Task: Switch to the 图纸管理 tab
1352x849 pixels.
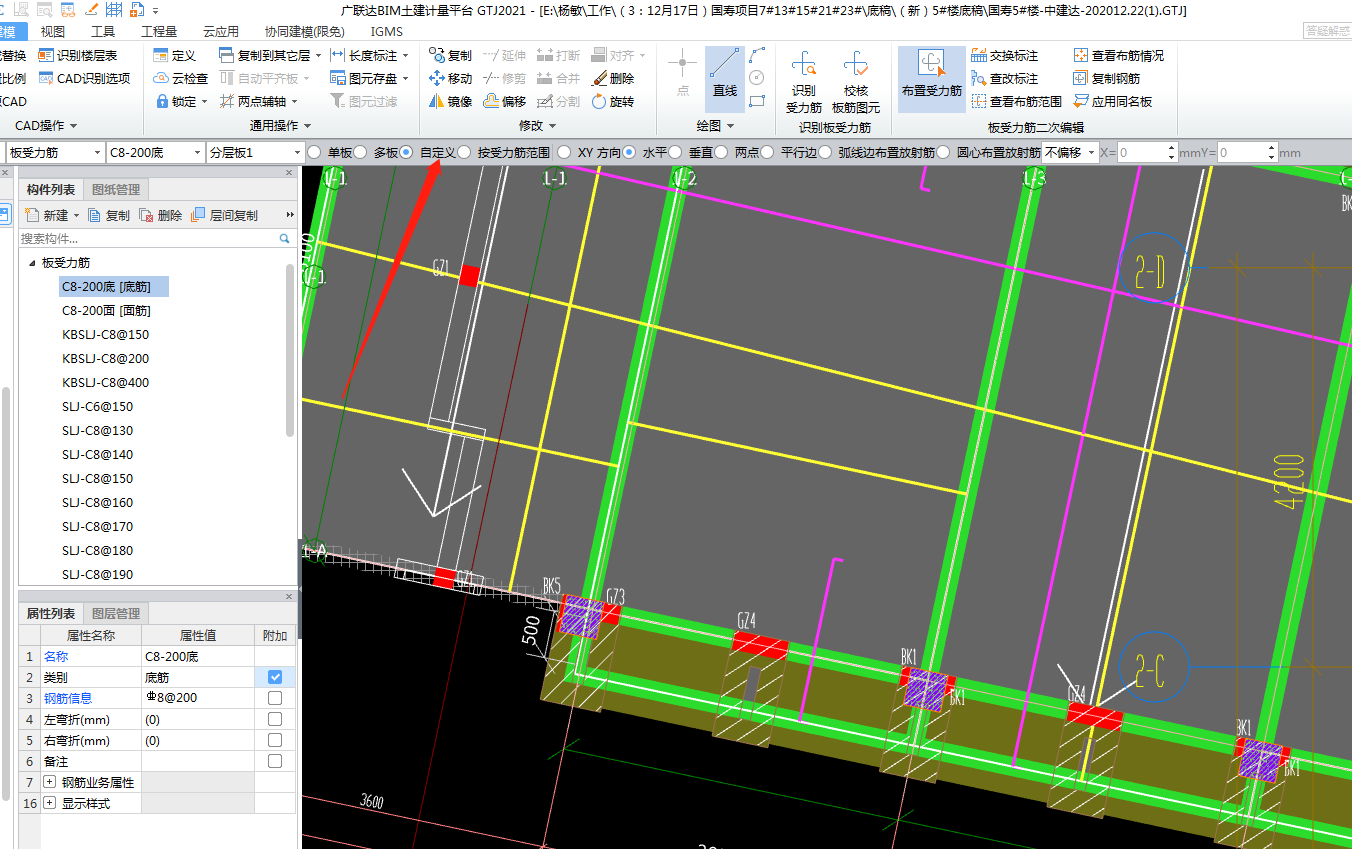Action: click(116, 190)
